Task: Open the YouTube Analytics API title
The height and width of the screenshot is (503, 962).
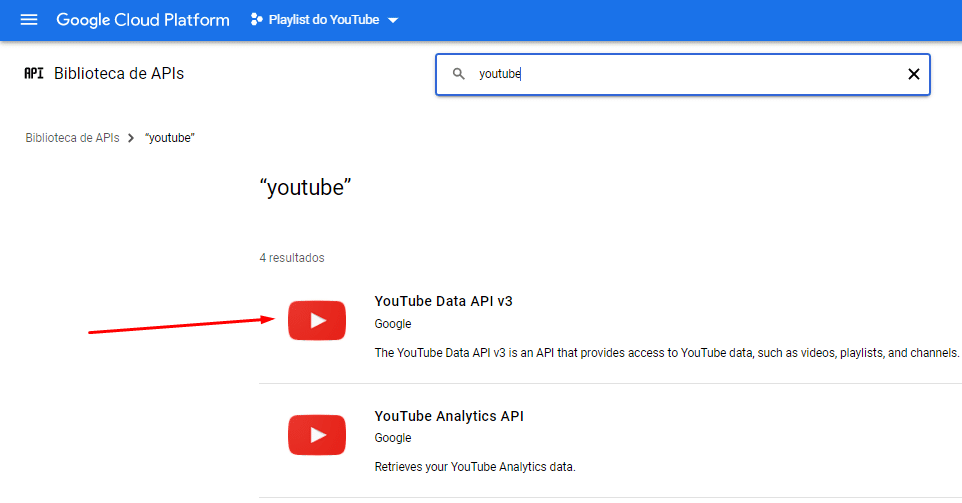Action: pyautogui.click(x=448, y=416)
